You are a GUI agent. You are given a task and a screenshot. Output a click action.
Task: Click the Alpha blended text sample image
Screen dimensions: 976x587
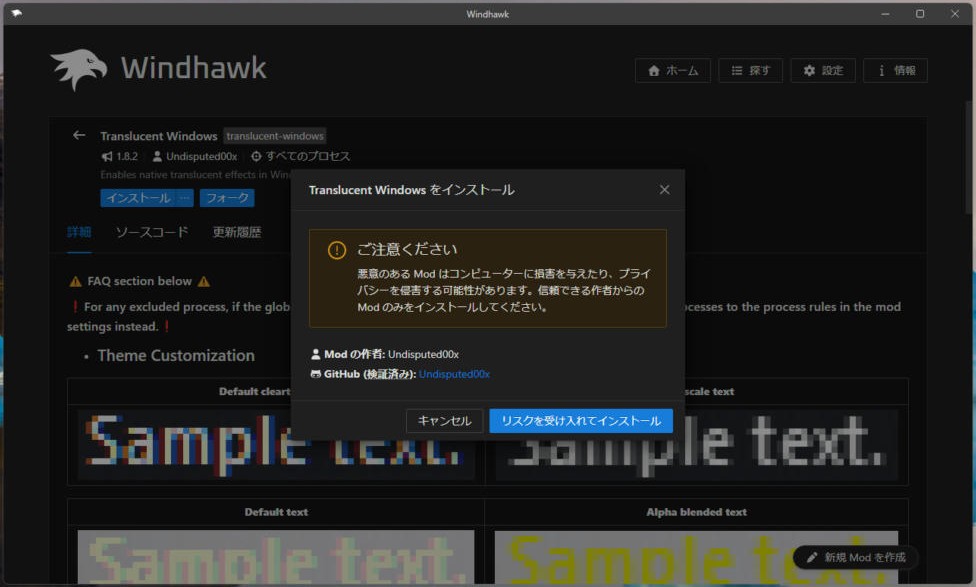[696, 557]
